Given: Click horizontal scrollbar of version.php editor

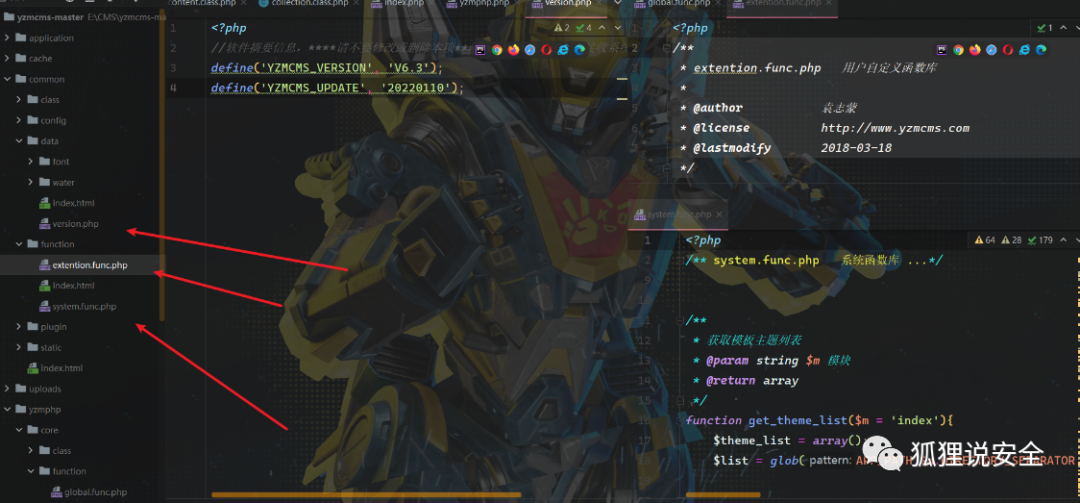Looking at the screenshot, I should point(366,494).
